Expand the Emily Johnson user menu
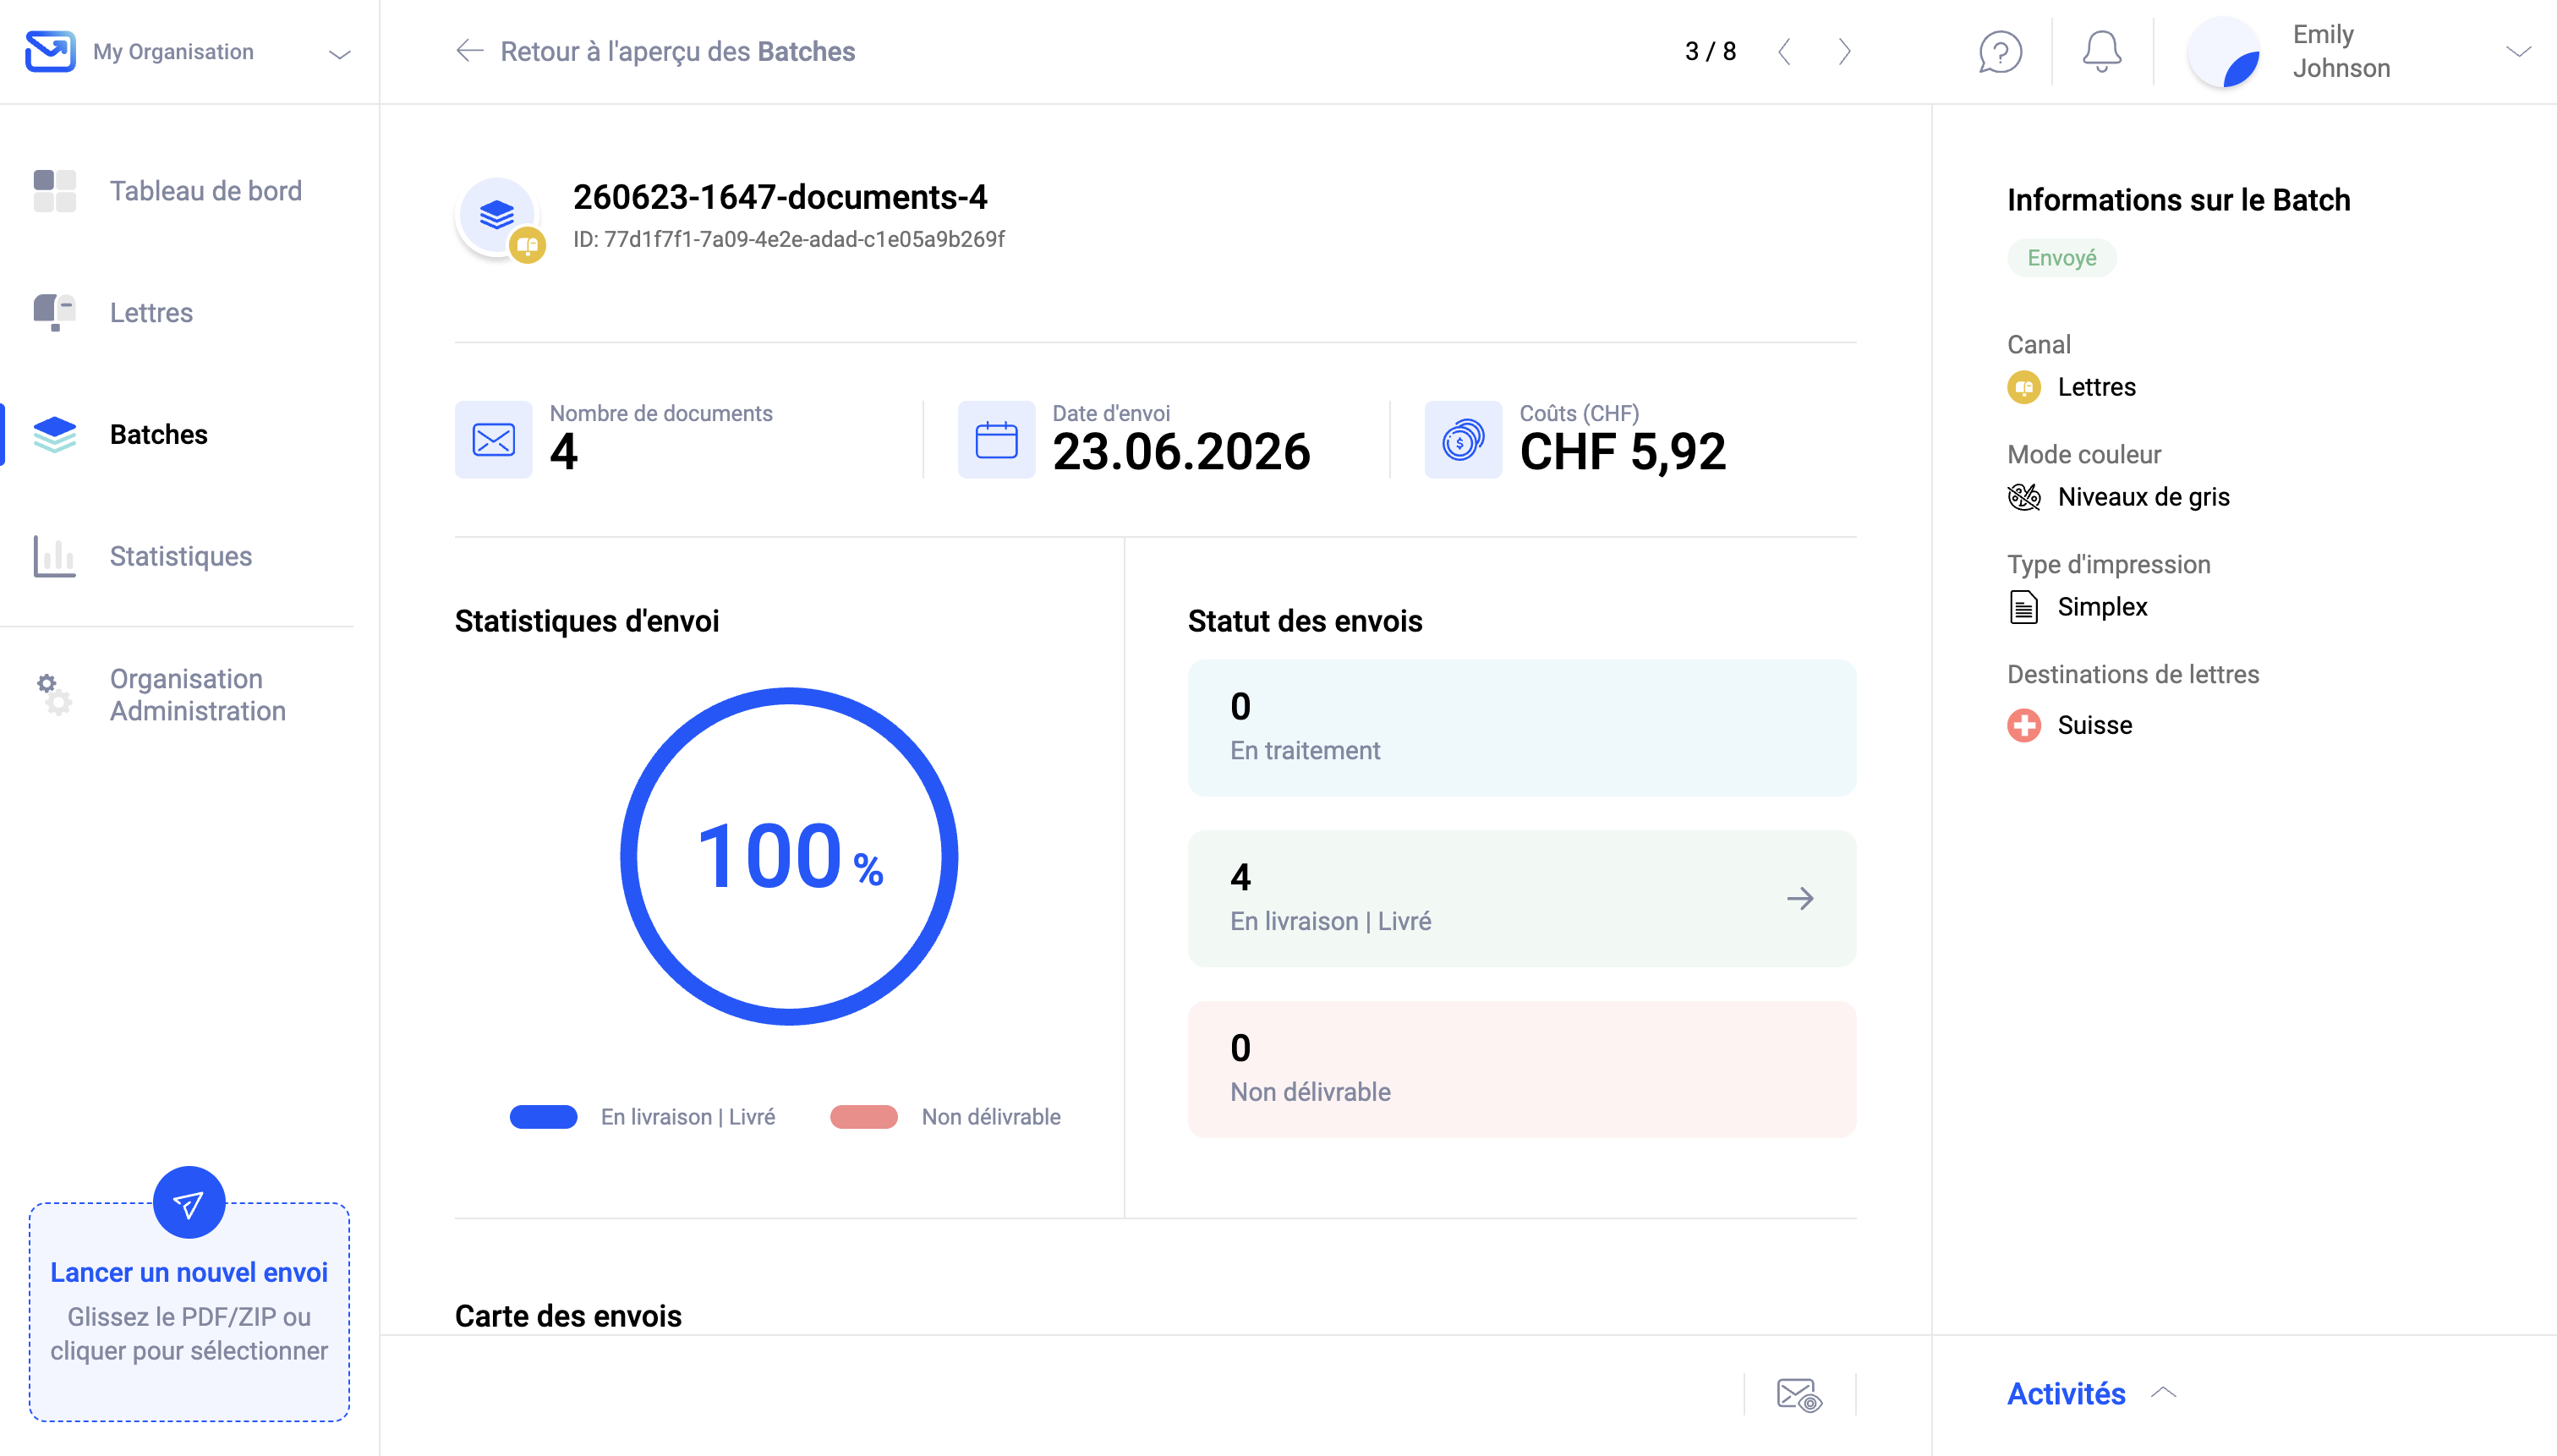 2518,52
